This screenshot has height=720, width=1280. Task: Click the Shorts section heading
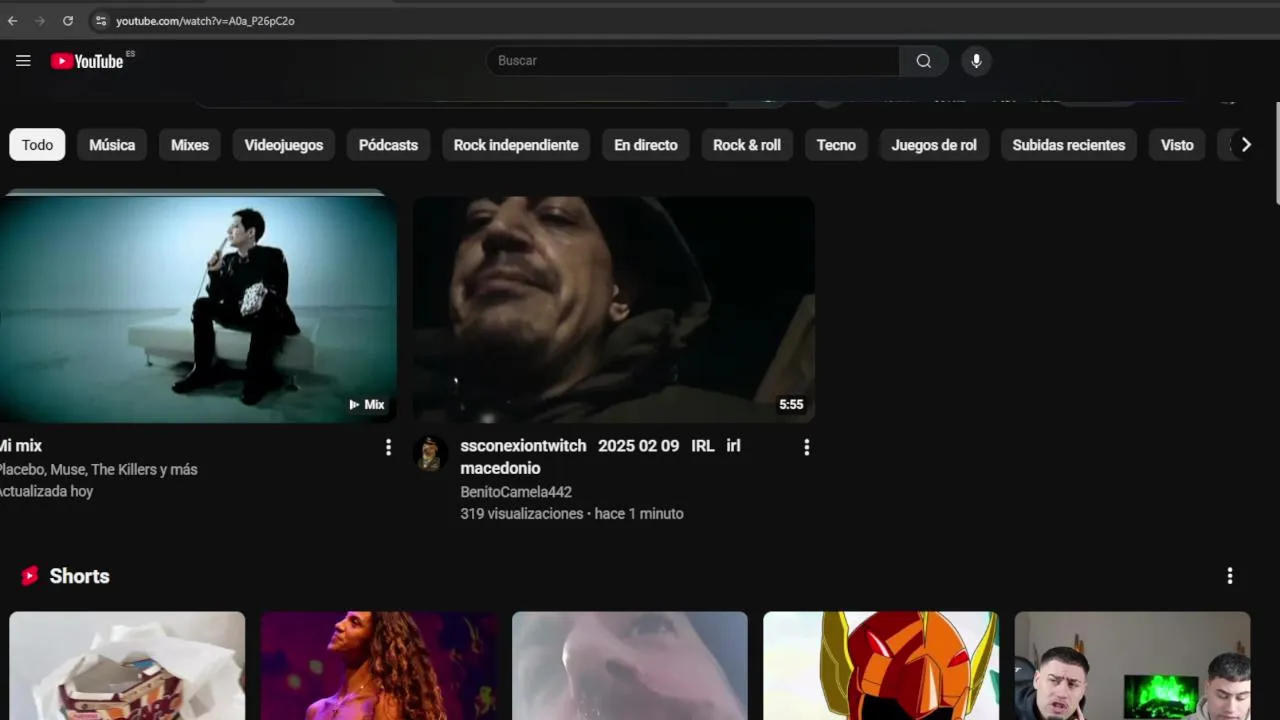coord(79,576)
